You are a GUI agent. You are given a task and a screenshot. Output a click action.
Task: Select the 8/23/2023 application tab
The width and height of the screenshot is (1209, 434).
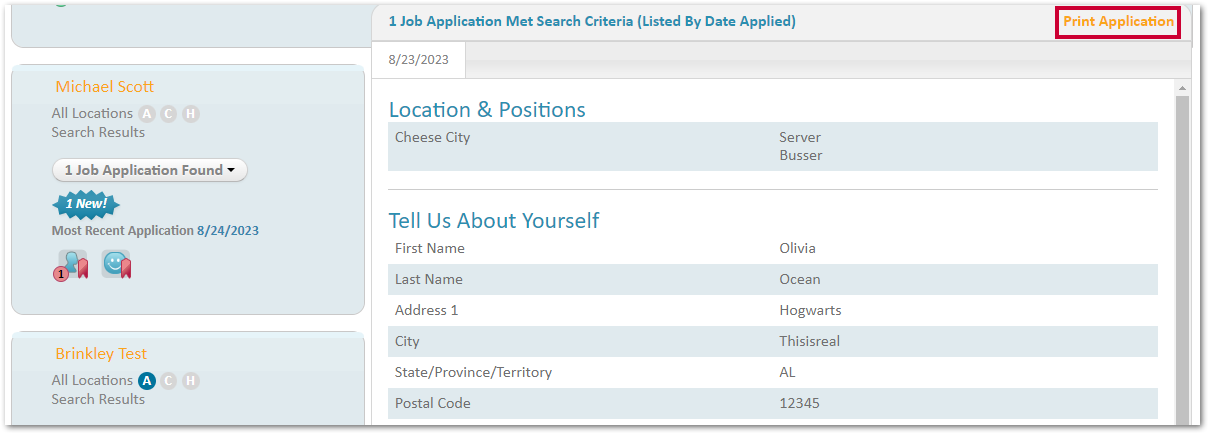point(419,60)
